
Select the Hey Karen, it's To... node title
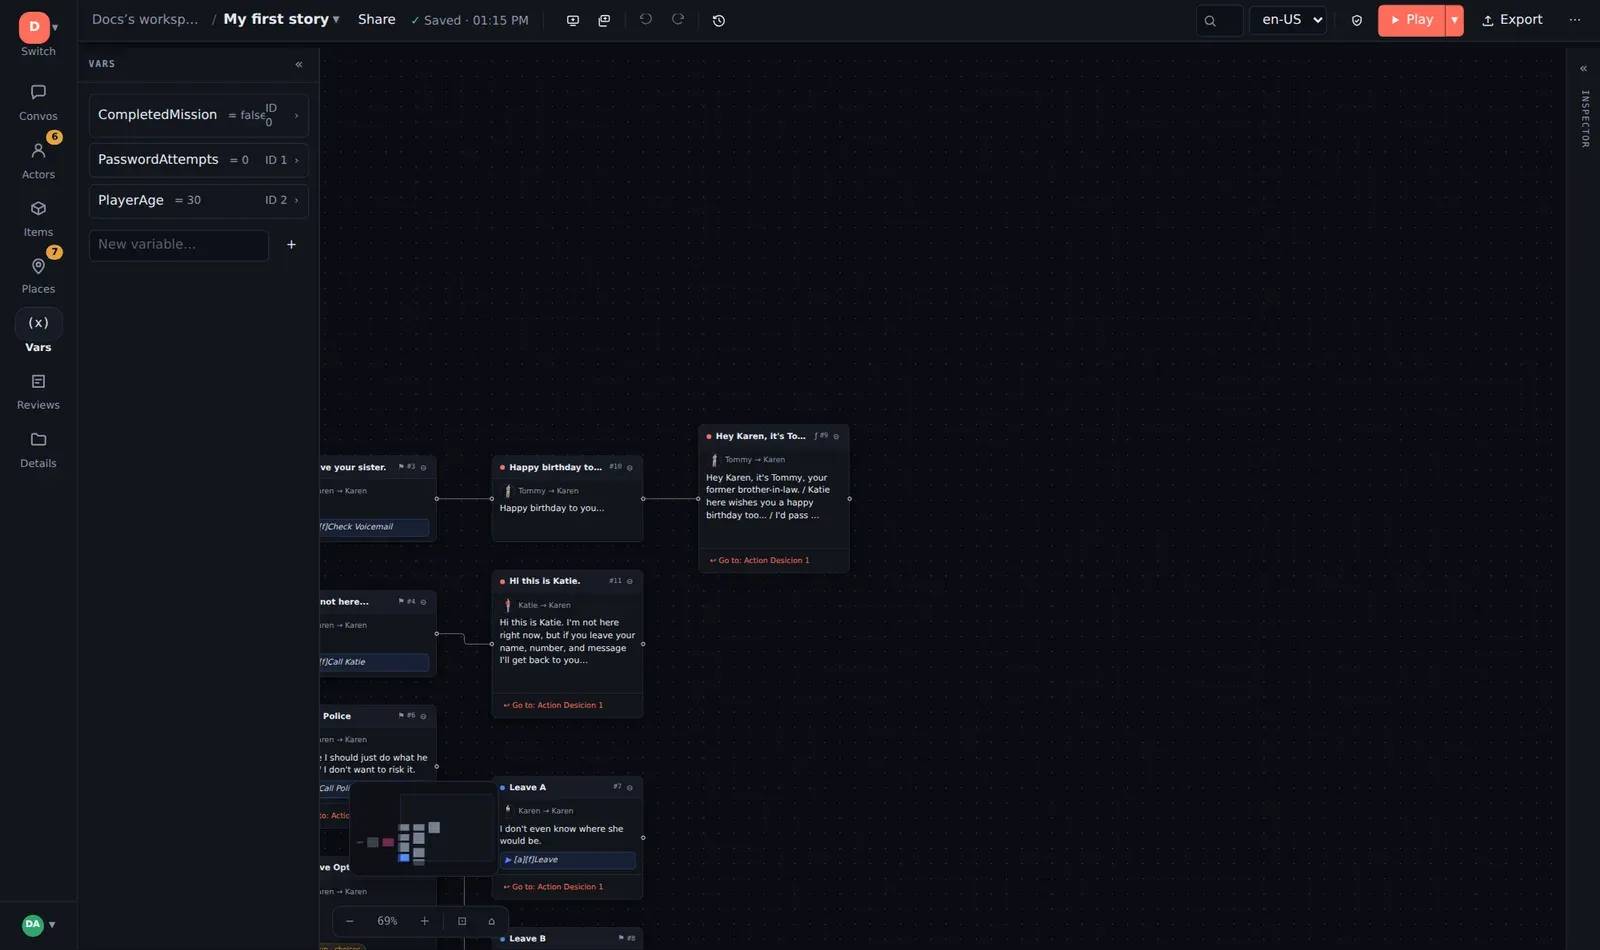tap(760, 436)
